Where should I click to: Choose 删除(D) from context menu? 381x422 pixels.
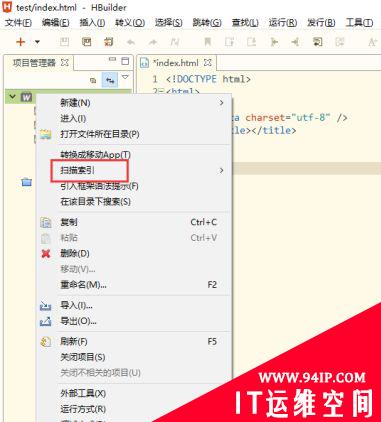(x=133, y=253)
